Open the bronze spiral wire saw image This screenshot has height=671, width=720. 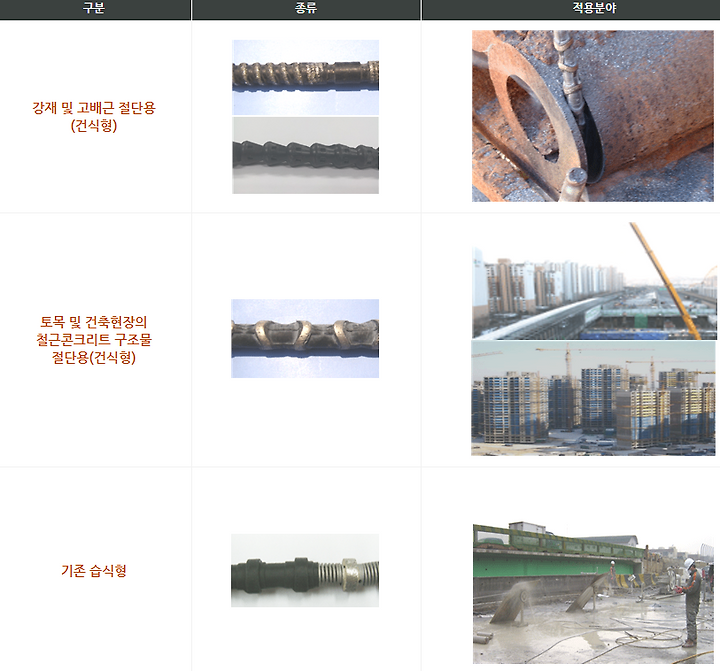tap(305, 77)
